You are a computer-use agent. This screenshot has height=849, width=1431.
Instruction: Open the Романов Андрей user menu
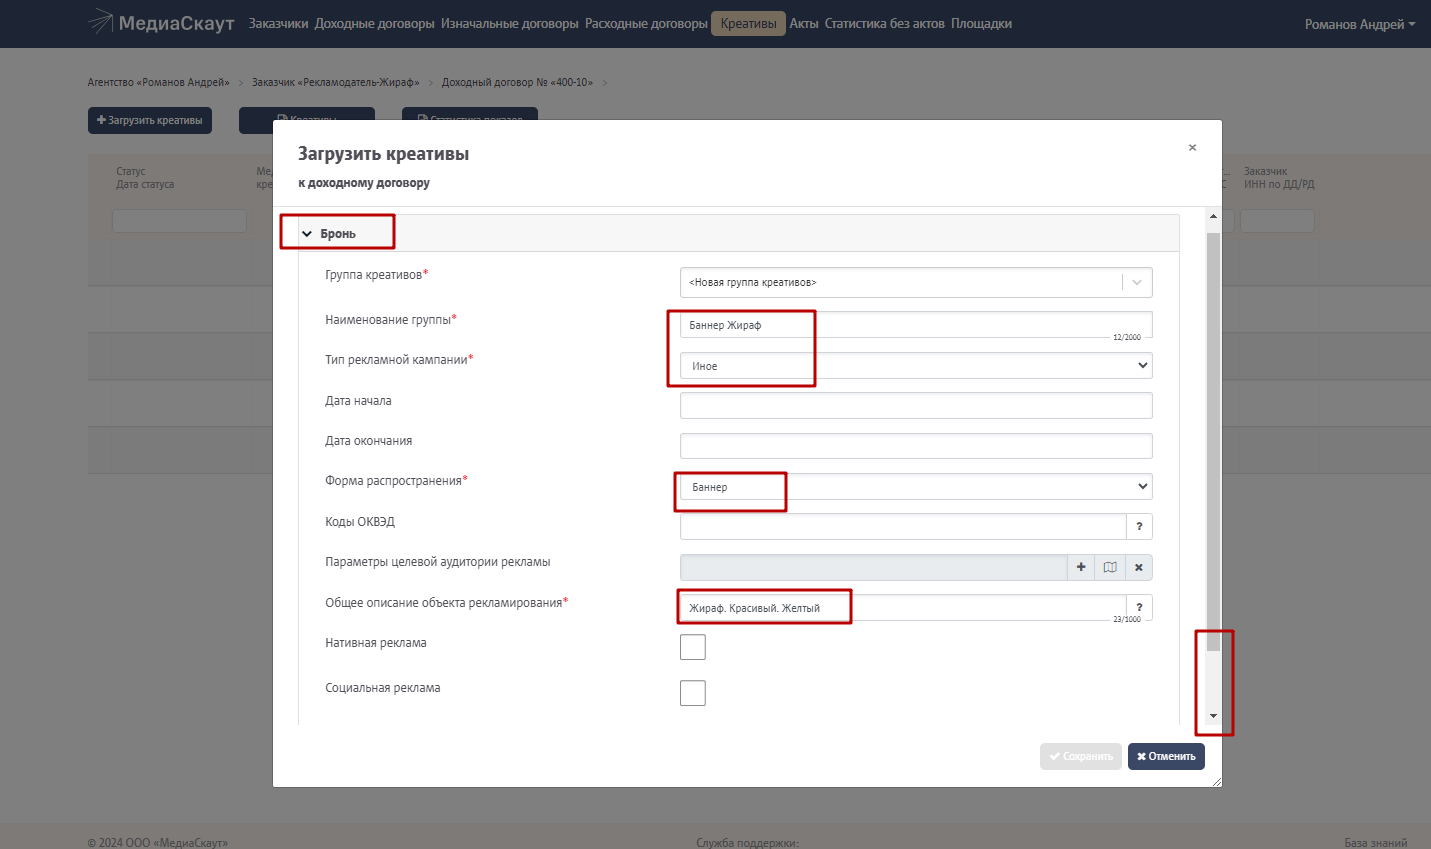point(1359,24)
